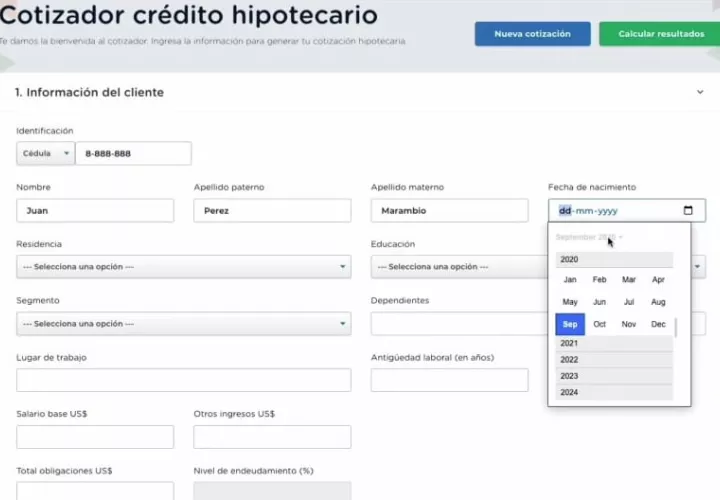Expand year 2024 in the date picker
Image resolution: width=720 pixels, height=500 pixels.
pos(614,392)
